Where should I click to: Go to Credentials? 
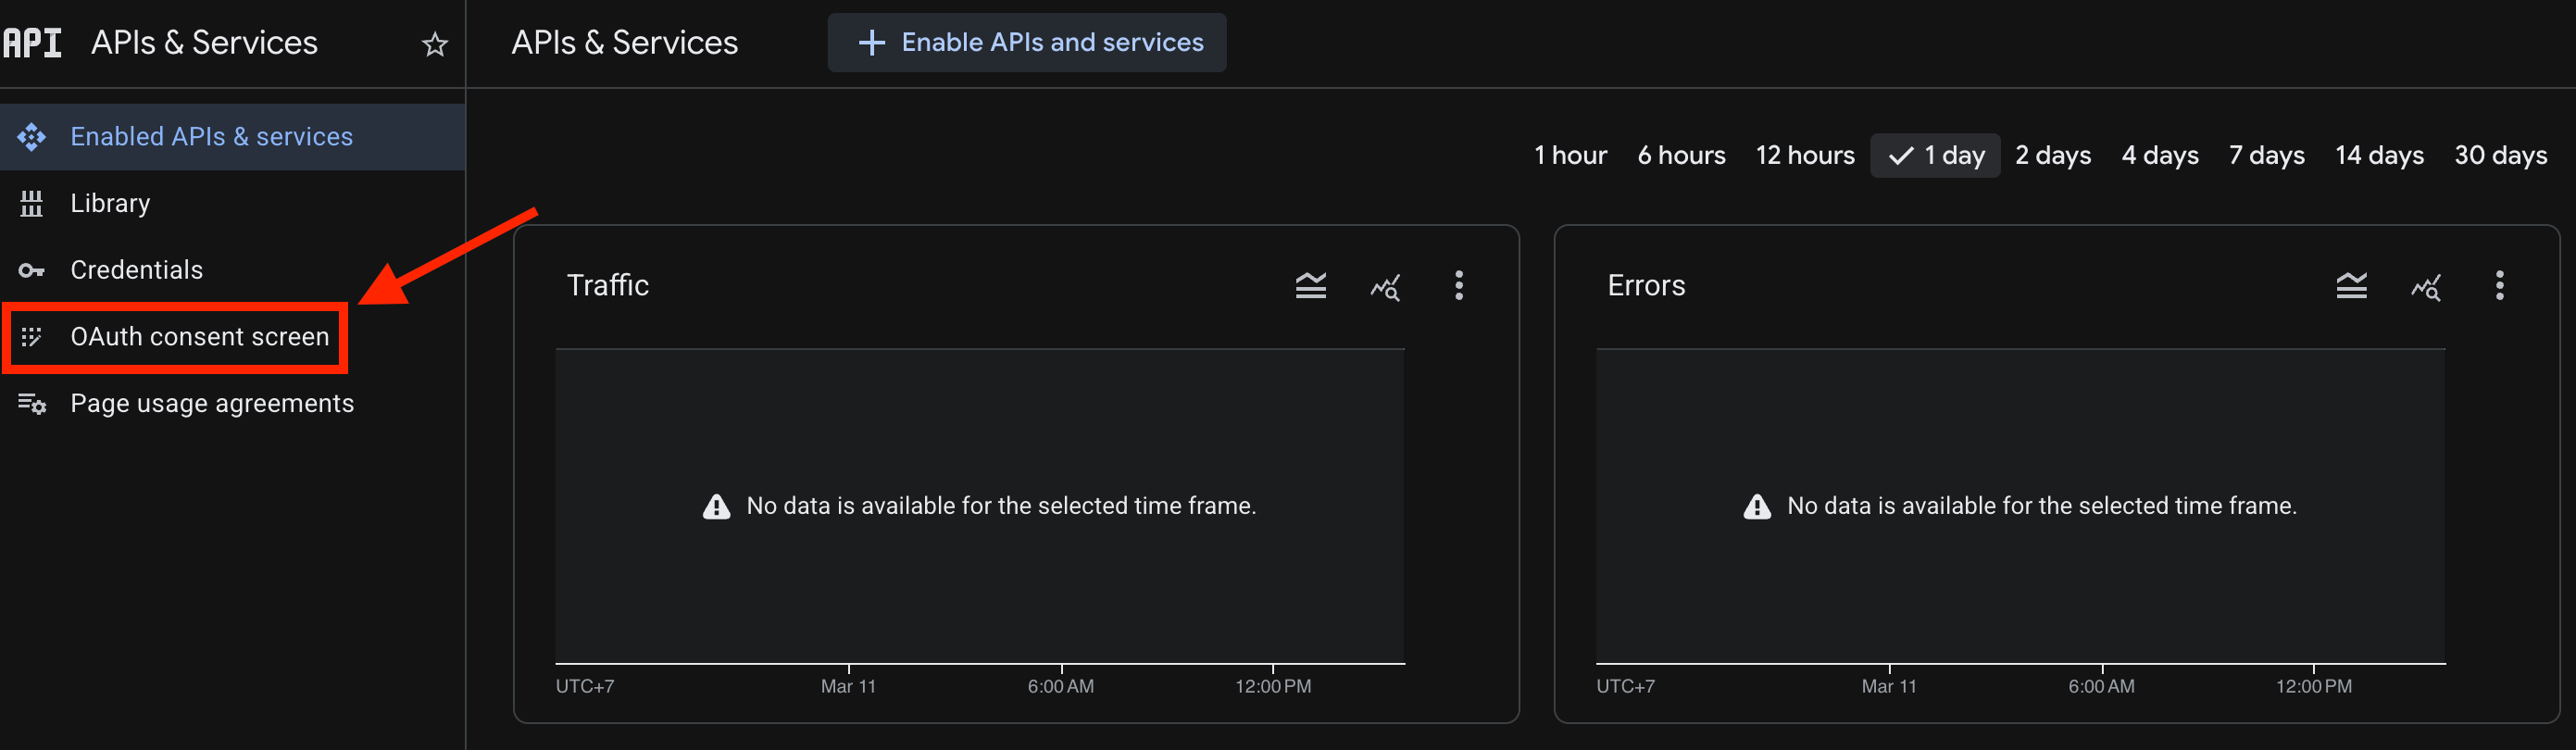(x=232, y=270)
